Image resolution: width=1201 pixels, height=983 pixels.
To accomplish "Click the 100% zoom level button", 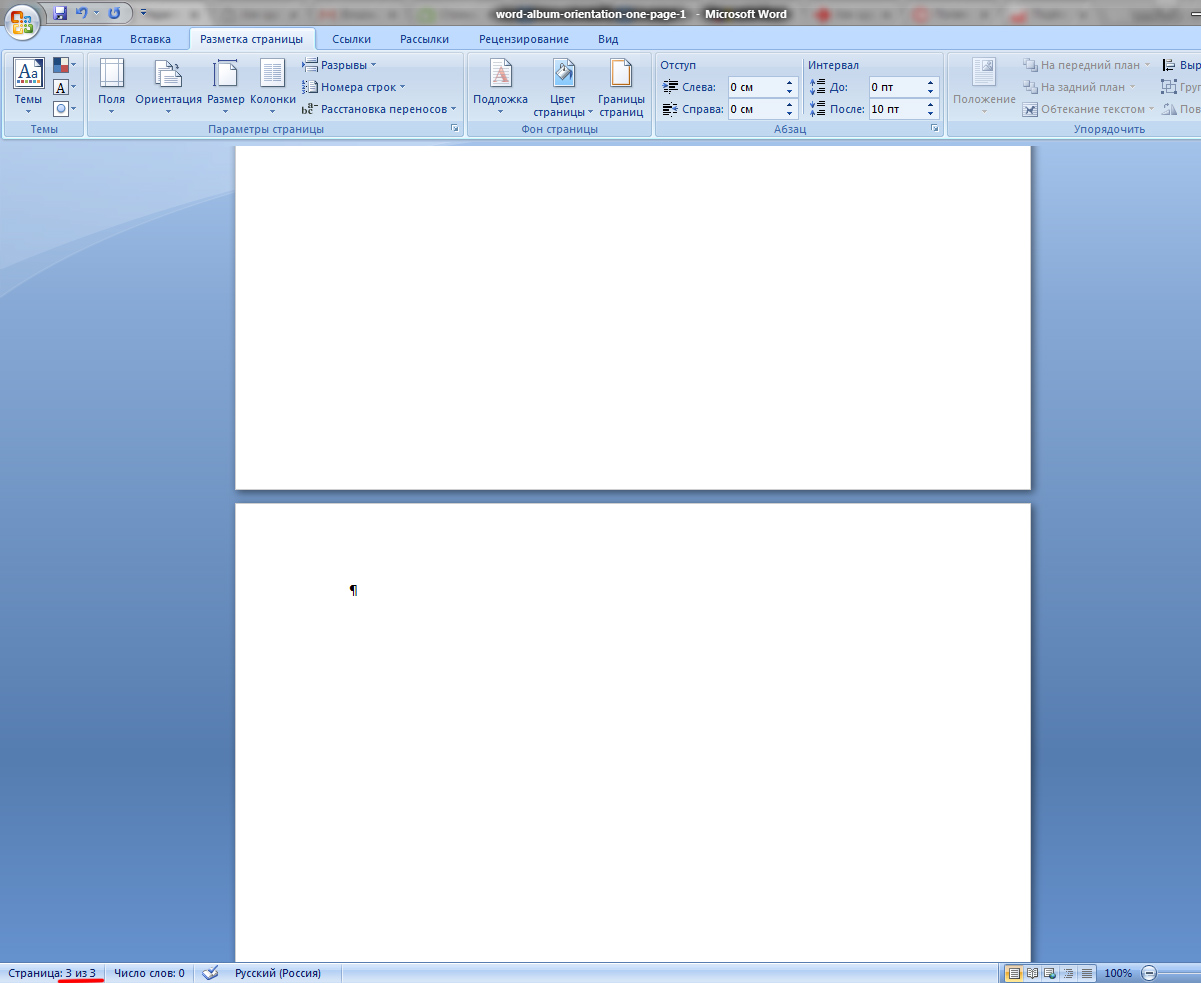I will (x=1118, y=973).
